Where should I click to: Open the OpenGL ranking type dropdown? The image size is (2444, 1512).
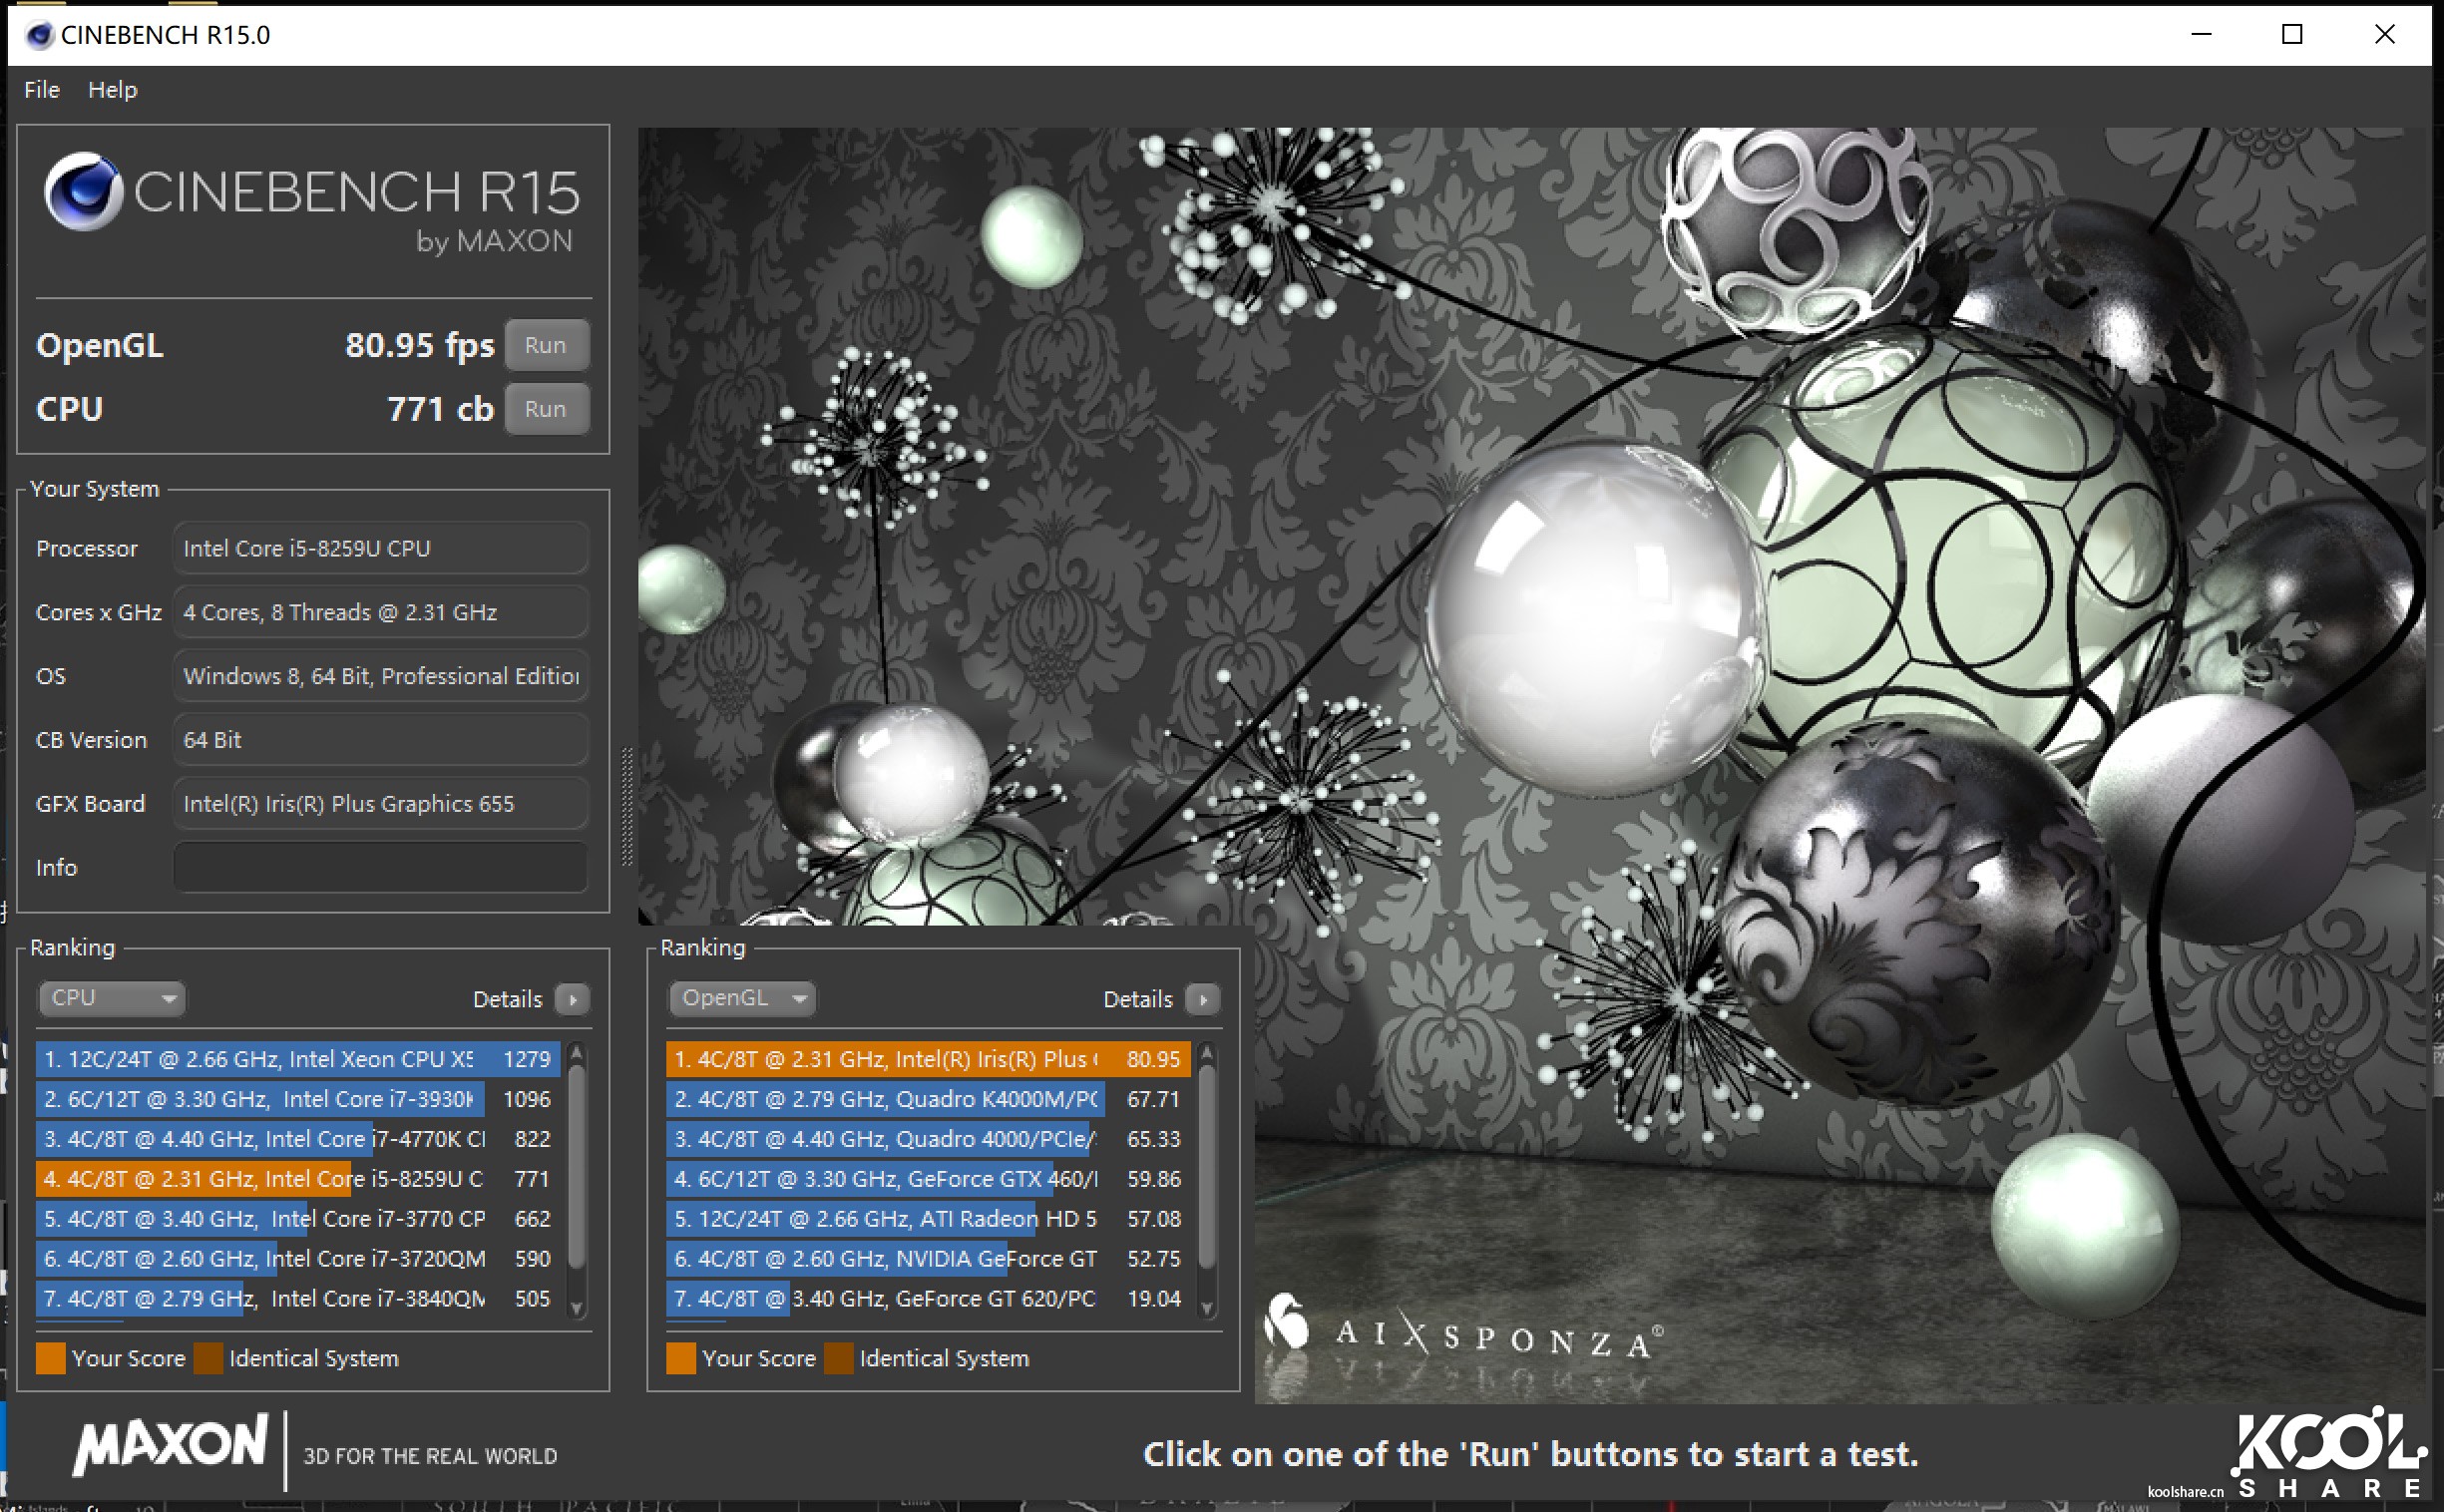(742, 998)
